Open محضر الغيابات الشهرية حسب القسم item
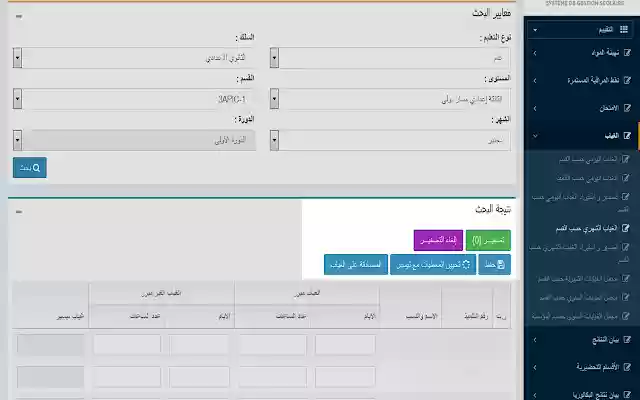 (584, 279)
